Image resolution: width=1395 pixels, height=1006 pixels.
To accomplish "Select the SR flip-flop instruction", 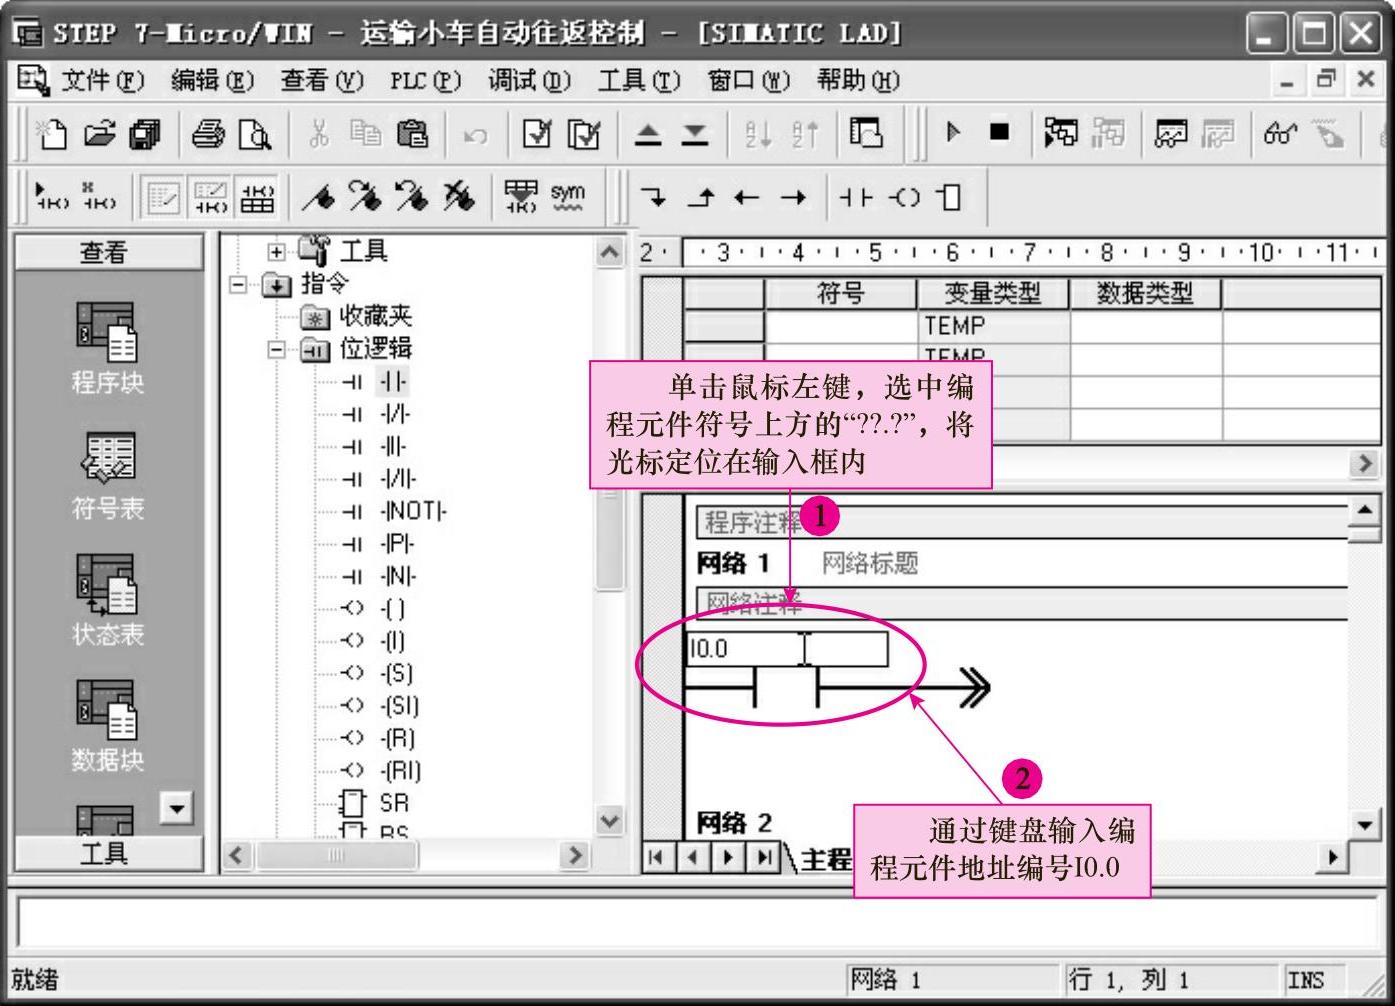I will click(394, 803).
